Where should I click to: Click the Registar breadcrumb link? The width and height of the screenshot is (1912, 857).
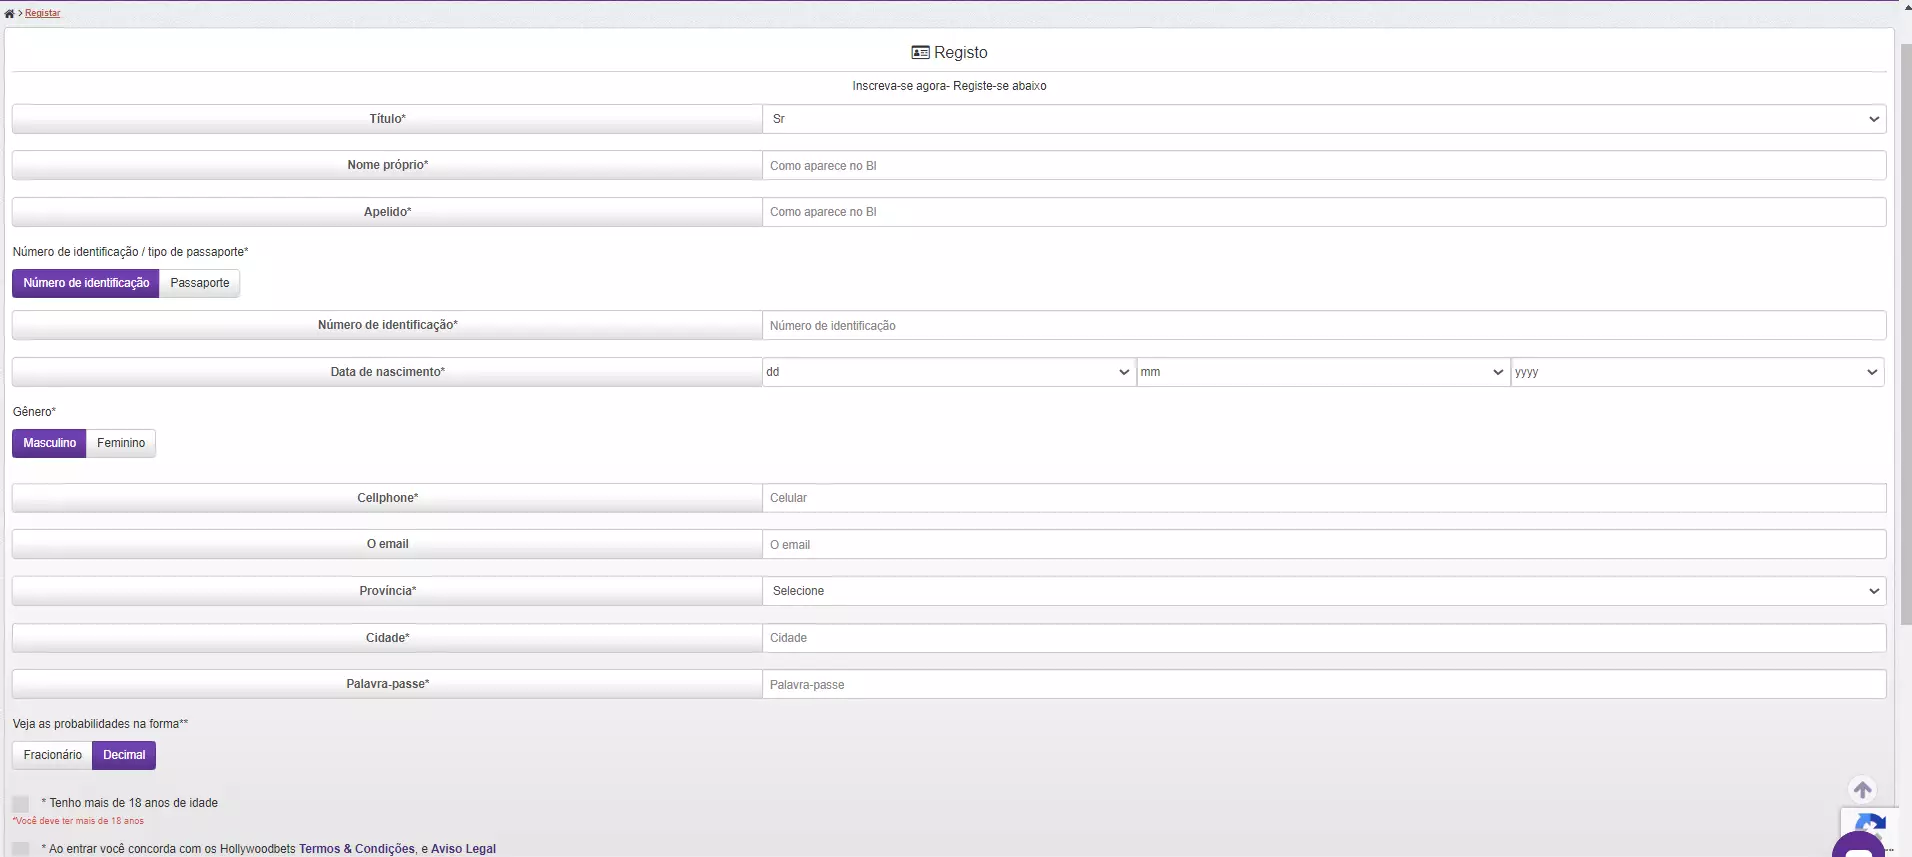tap(43, 14)
